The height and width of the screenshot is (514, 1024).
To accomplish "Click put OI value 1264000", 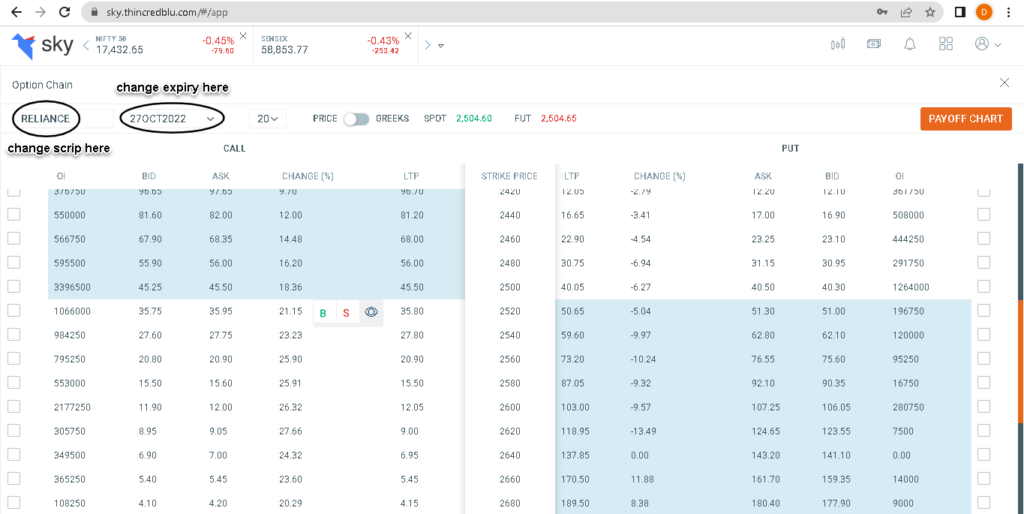I will pos(910,287).
